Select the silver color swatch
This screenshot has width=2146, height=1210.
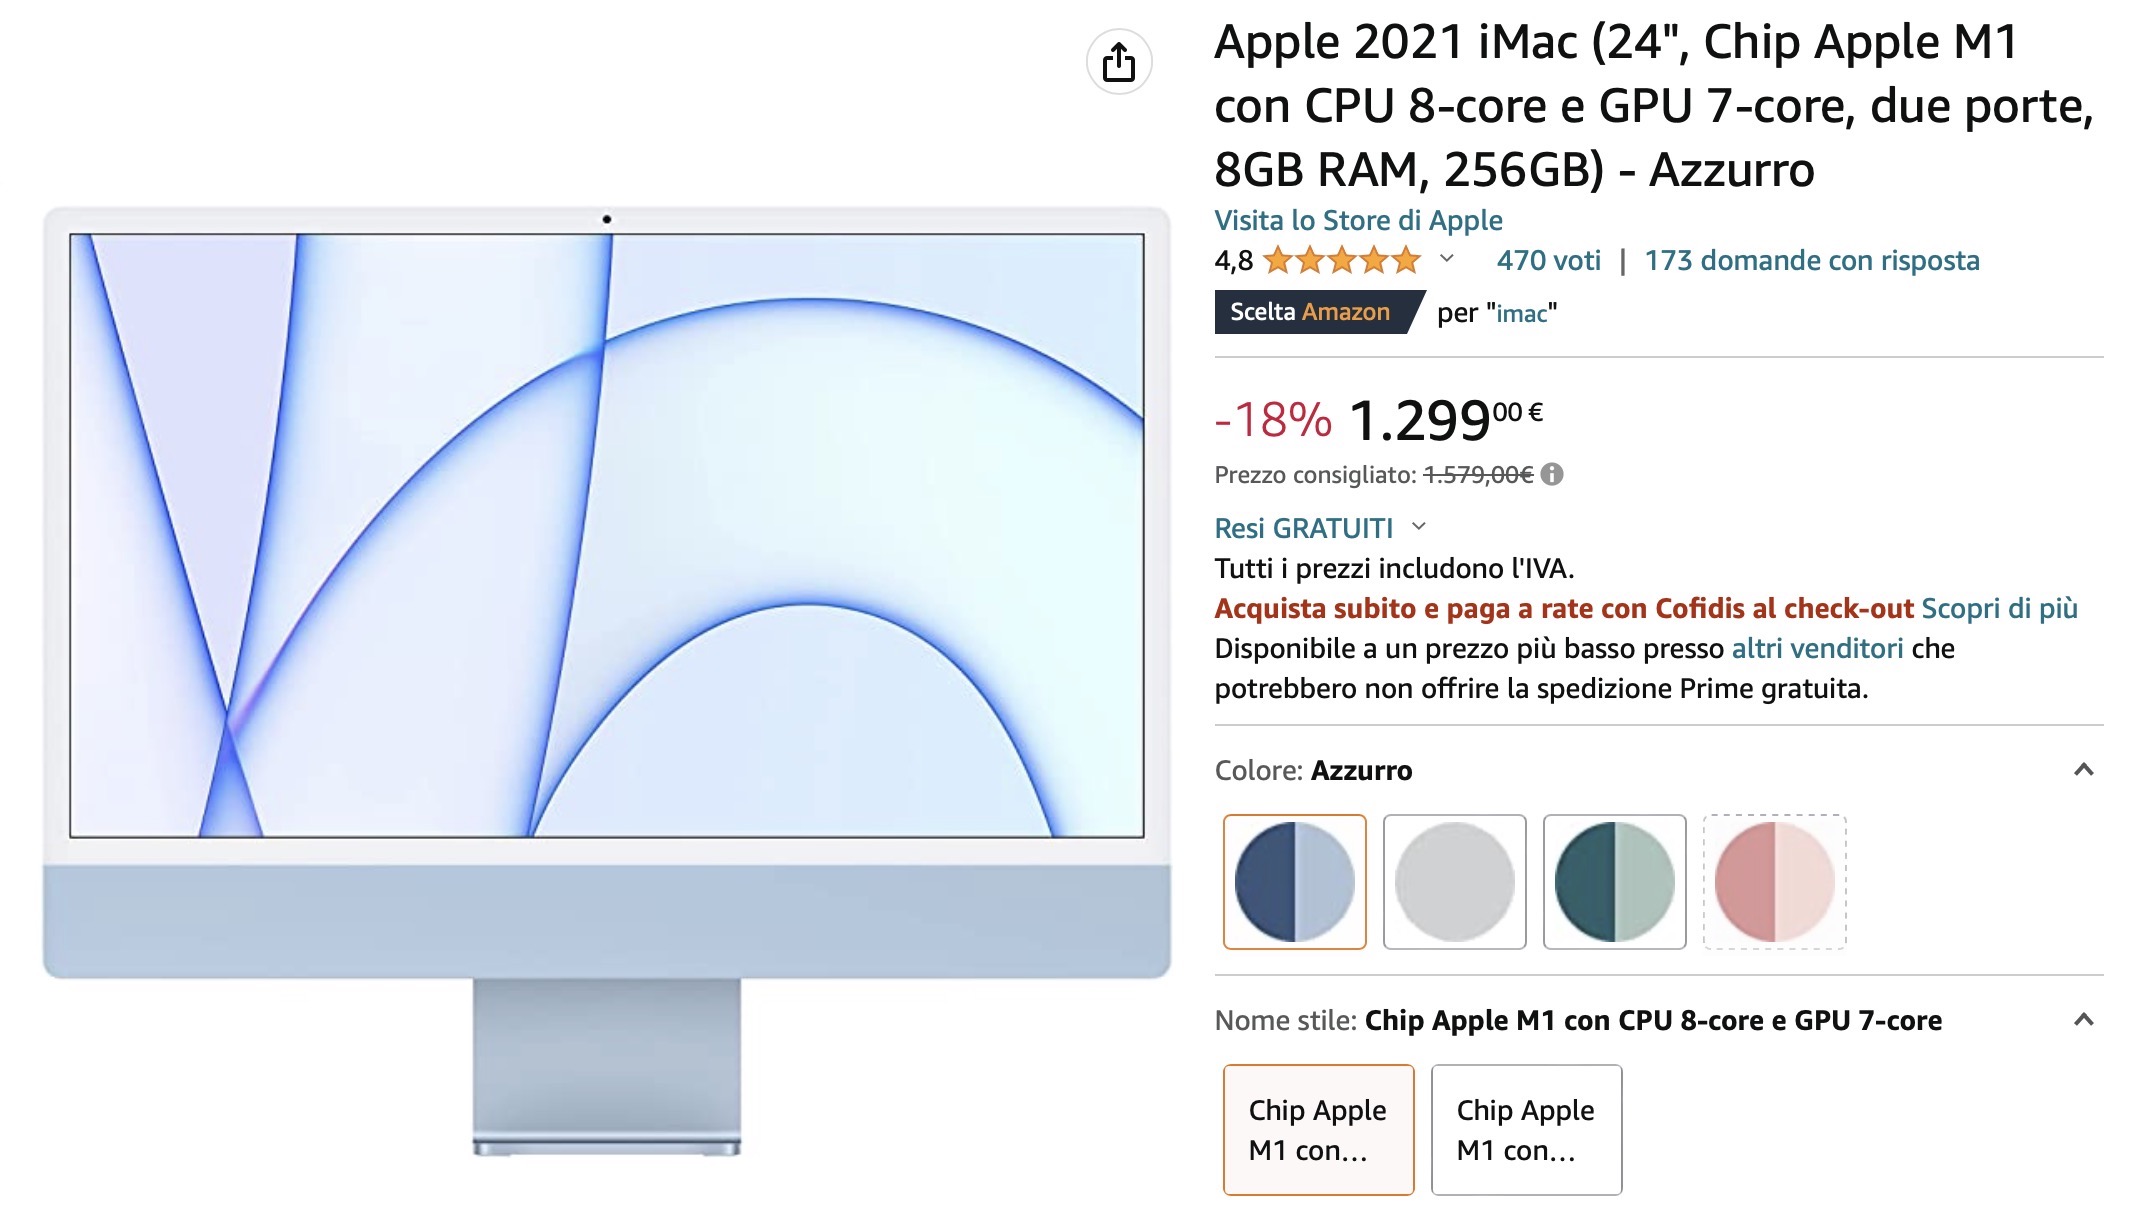pos(1455,882)
